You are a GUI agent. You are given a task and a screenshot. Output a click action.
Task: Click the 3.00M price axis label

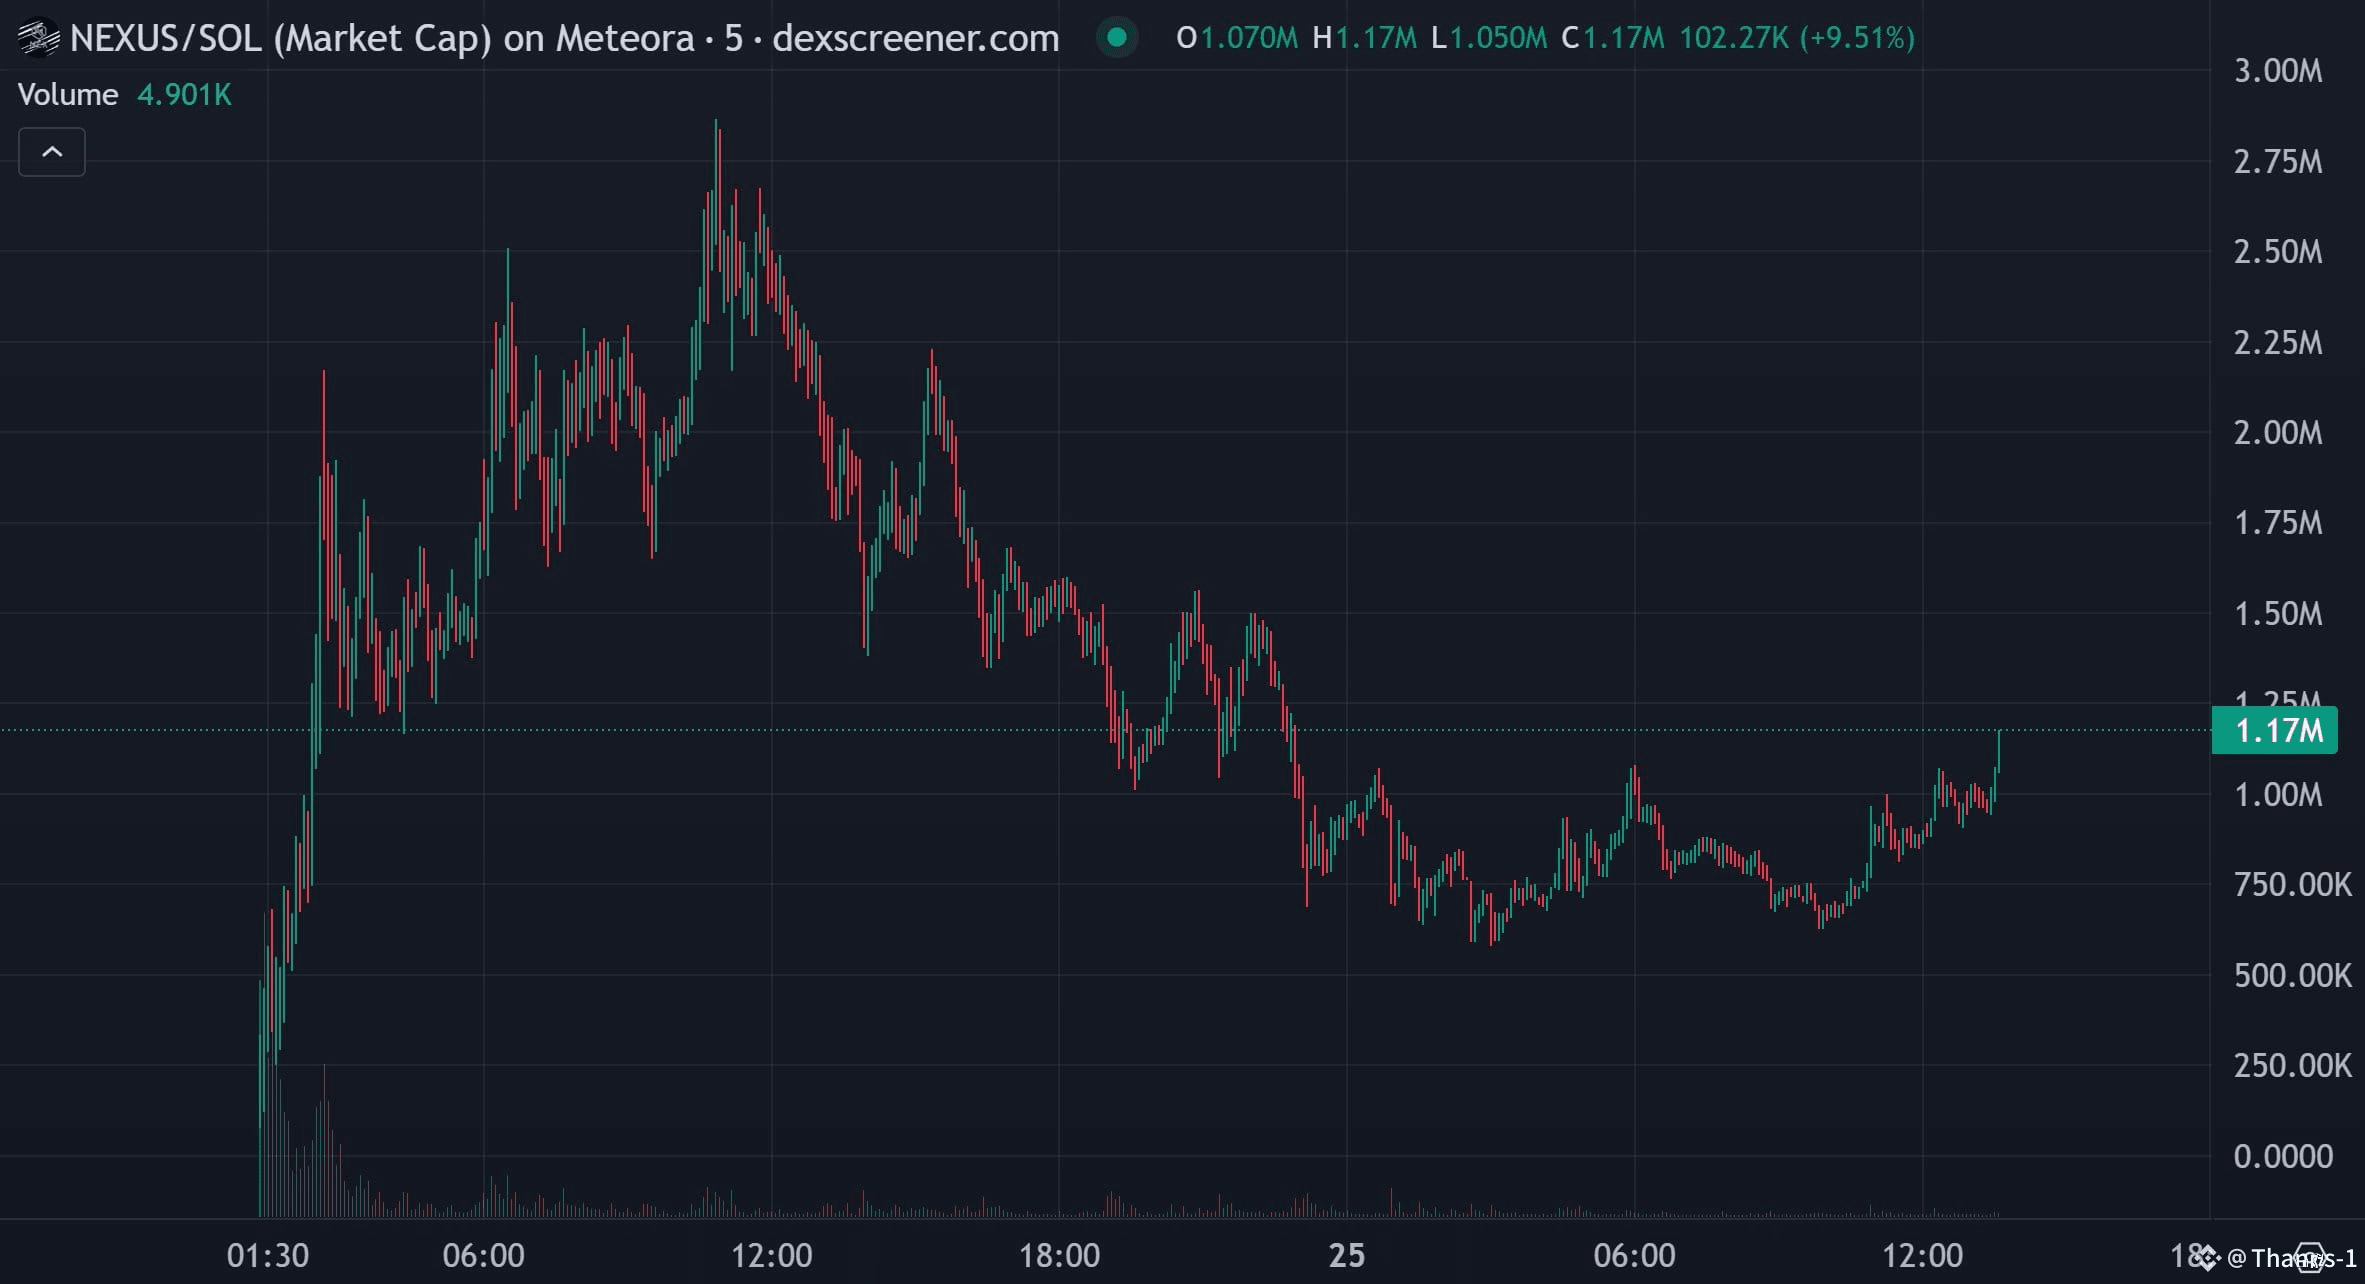point(2278,71)
